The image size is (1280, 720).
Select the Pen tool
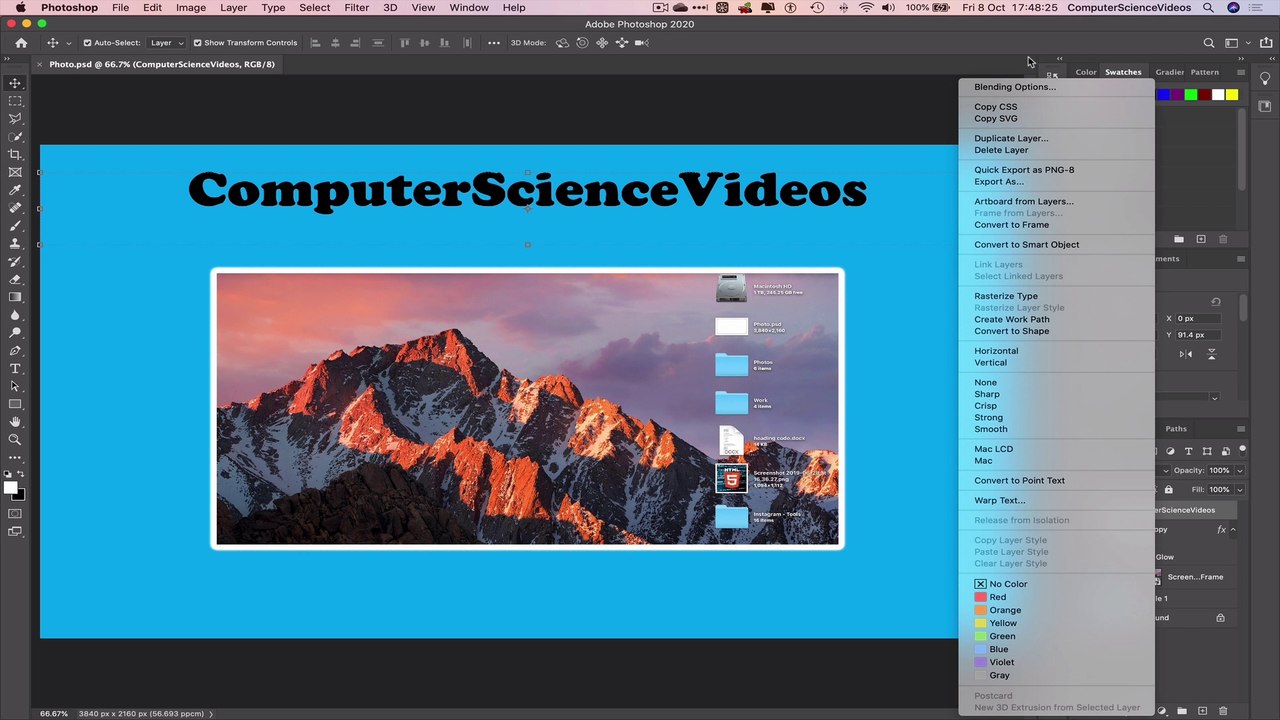tap(15, 351)
